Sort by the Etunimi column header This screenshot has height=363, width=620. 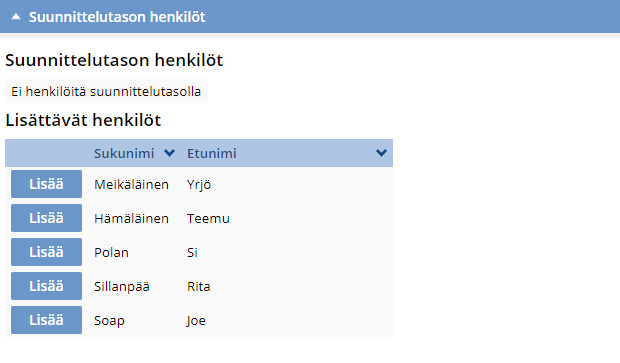(x=212, y=153)
